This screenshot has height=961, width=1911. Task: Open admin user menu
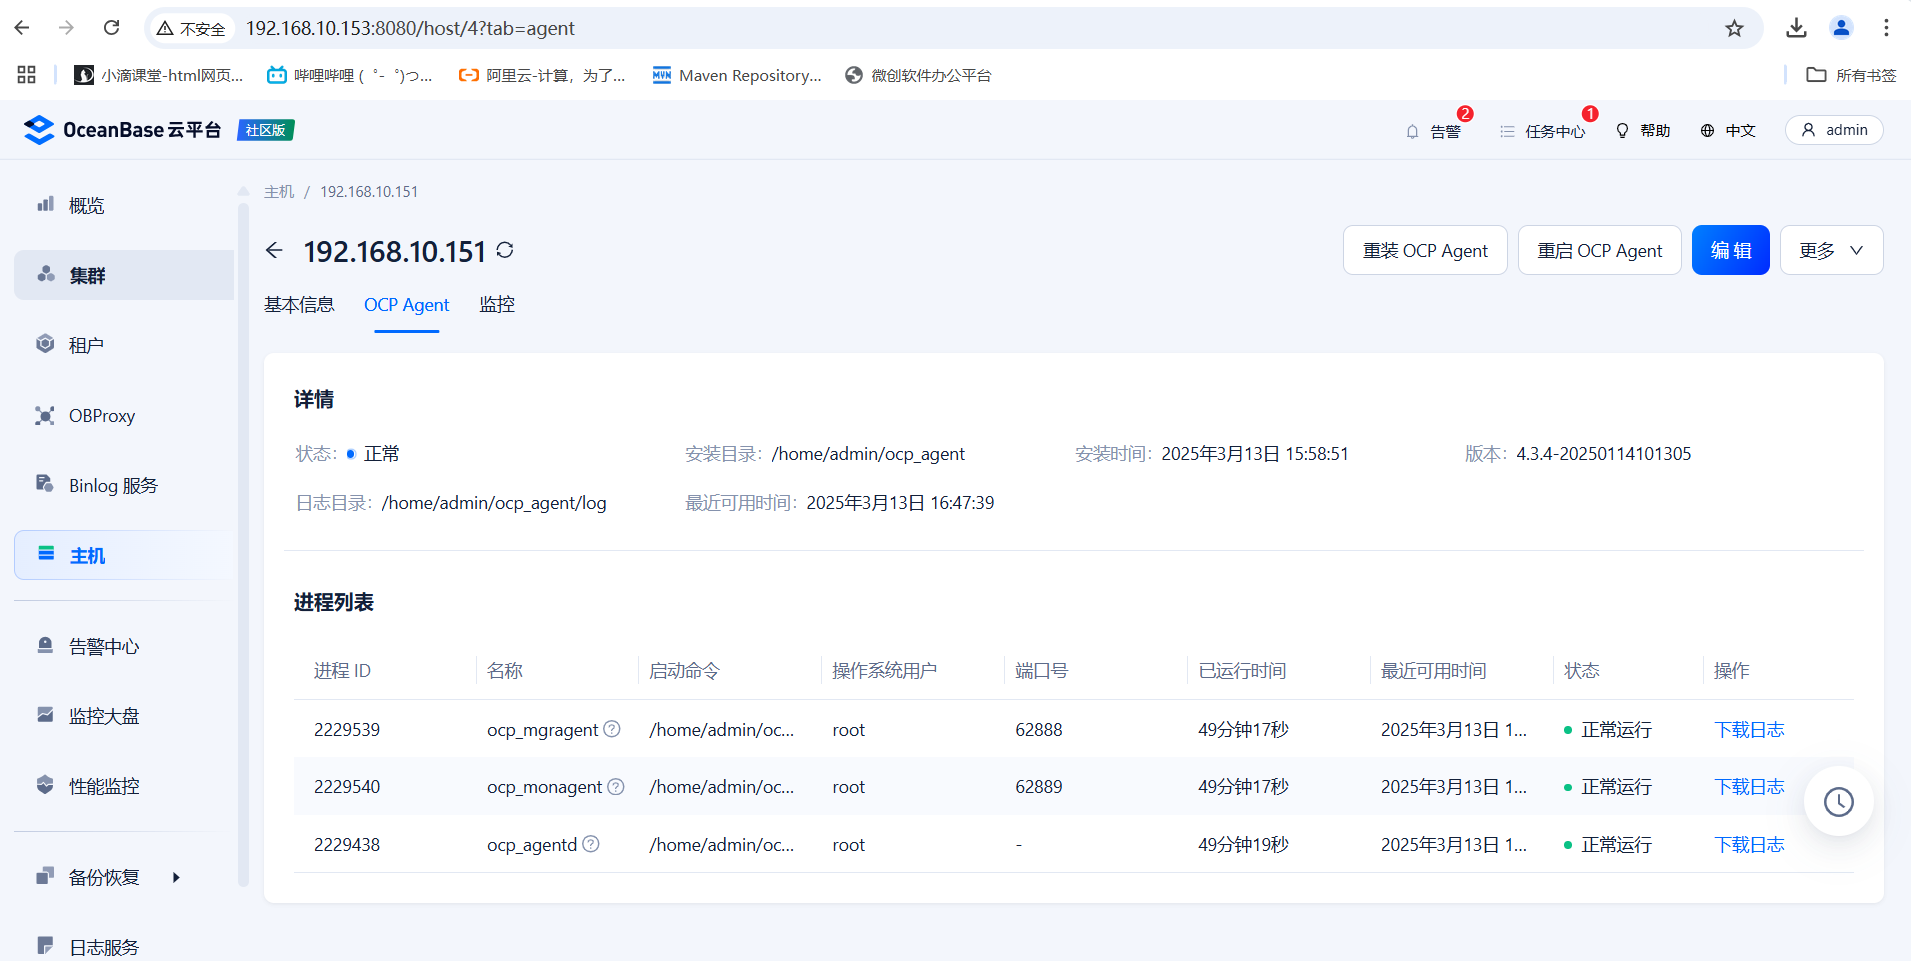(1834, 130)
